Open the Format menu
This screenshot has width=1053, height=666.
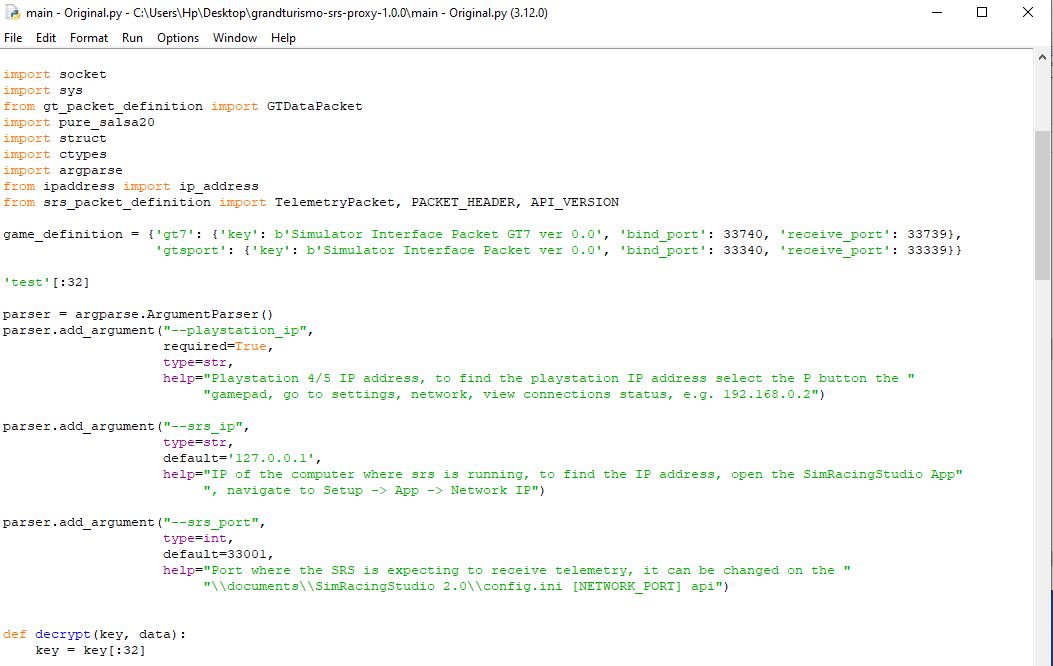pyautogui.click(x=89, y=38)
